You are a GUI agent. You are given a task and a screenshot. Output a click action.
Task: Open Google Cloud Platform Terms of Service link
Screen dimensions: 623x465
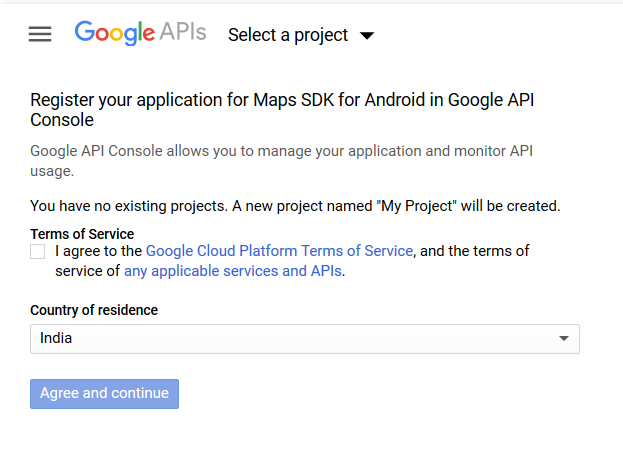pos(279,251)
